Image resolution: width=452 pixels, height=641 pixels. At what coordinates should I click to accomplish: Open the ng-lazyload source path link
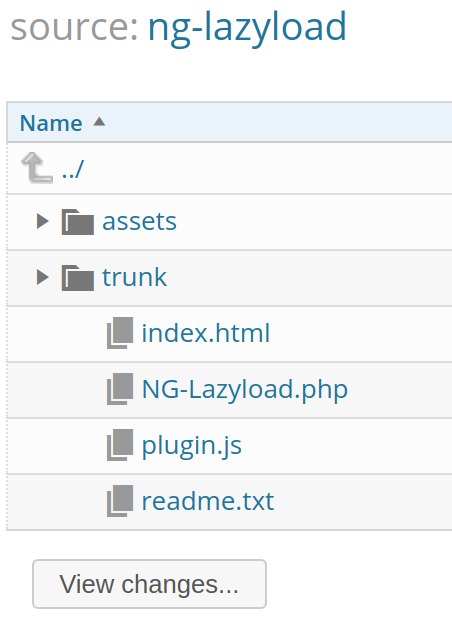point(247,28)
